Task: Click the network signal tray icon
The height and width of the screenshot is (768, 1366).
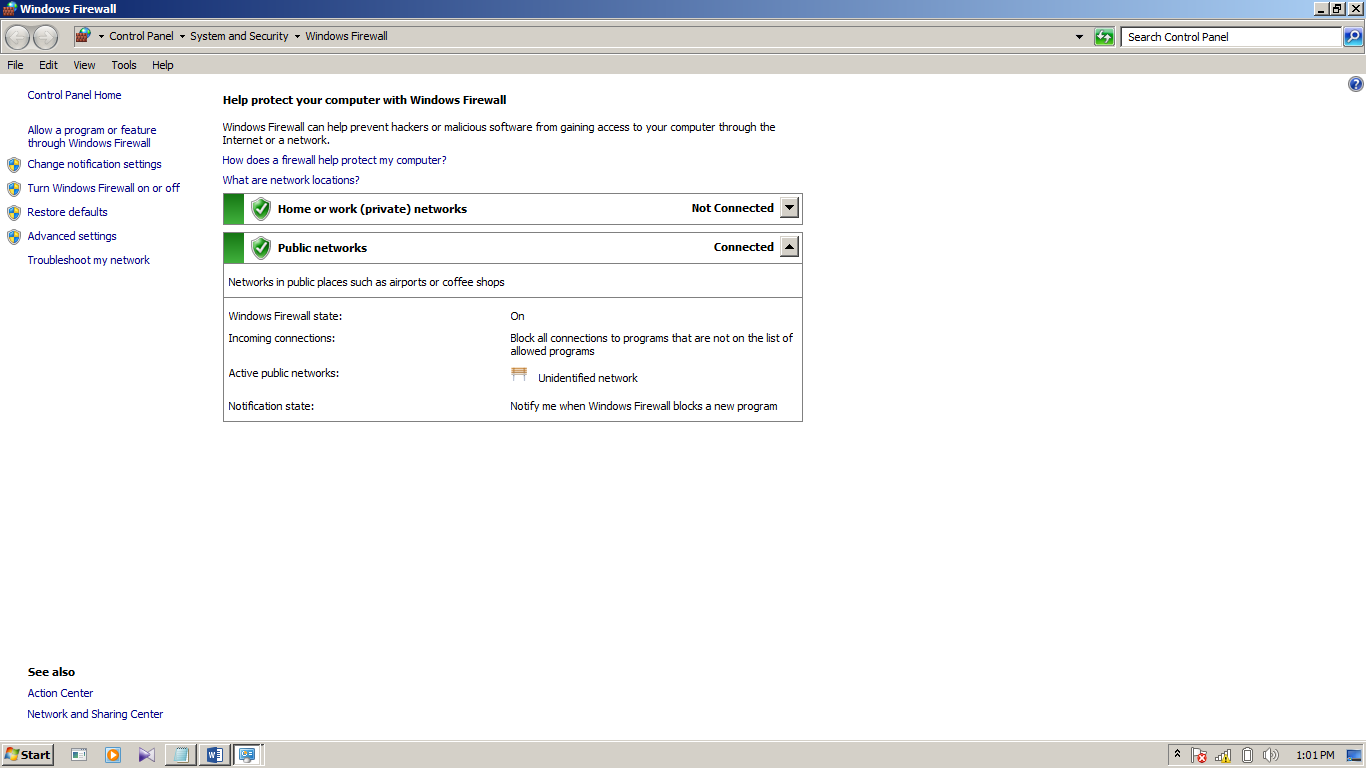Action: (1223, 755)
